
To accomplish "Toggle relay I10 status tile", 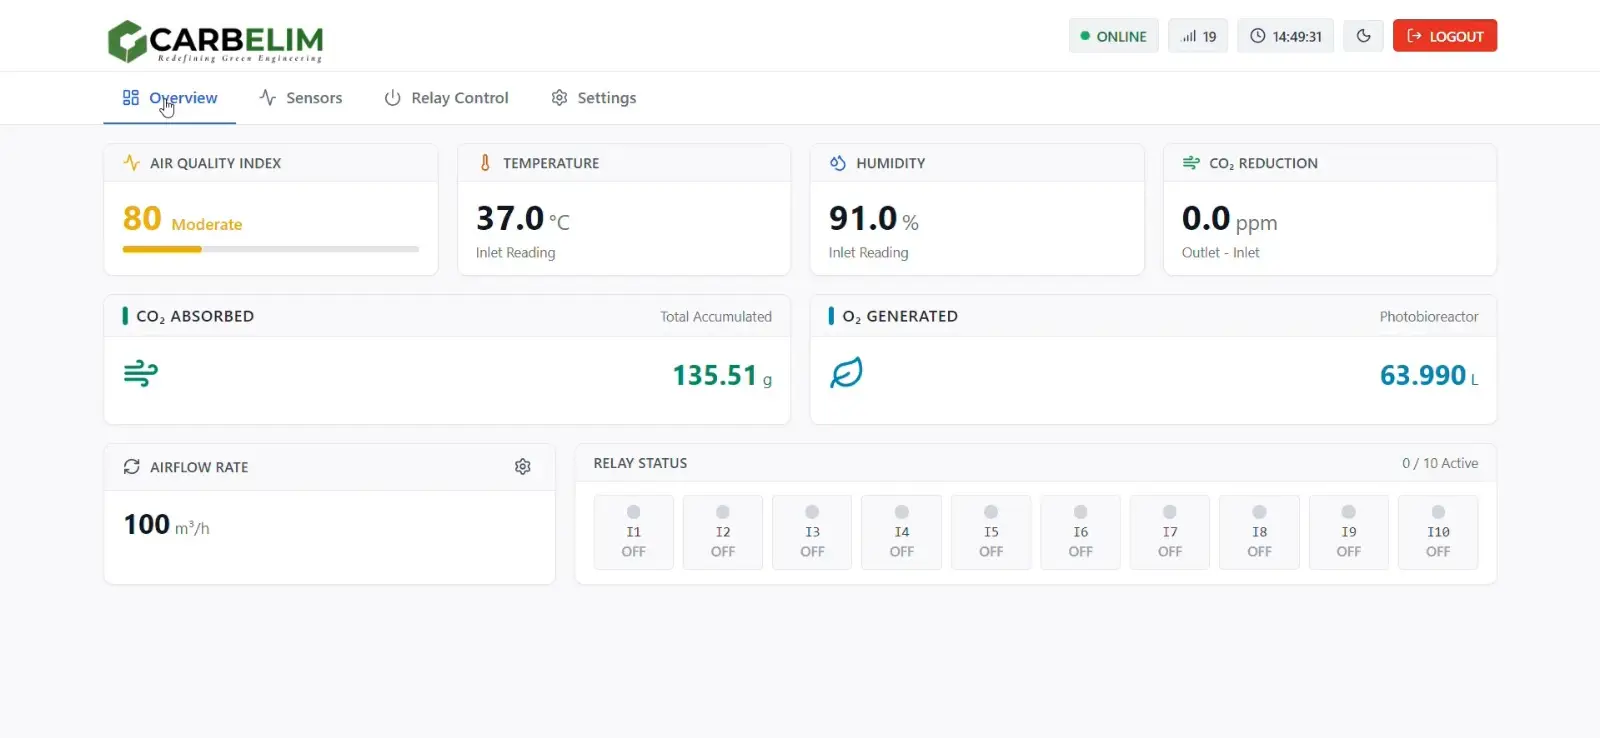I will pyautogui.click(x=1438, y=532).
